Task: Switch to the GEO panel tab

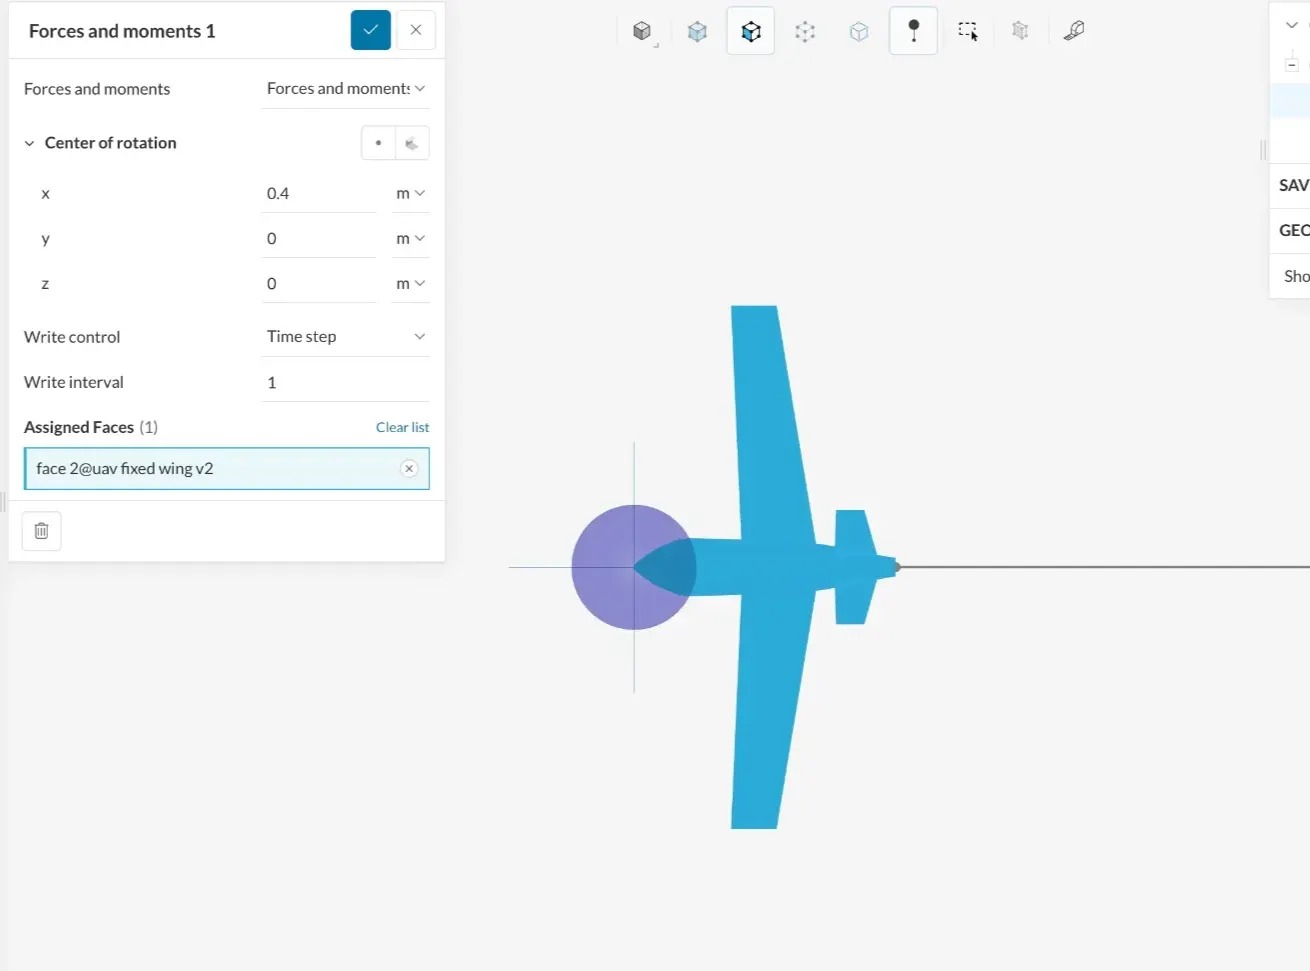Action: tap(1292, 230)
